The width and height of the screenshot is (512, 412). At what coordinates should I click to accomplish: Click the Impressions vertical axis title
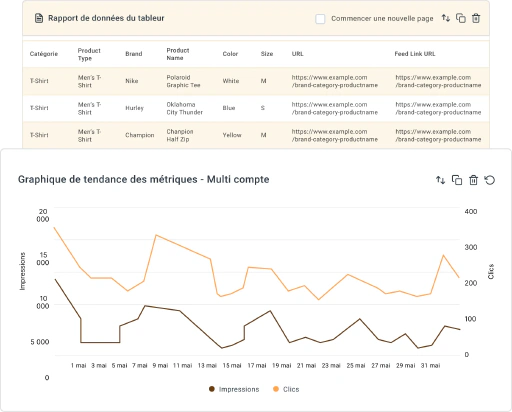click(x=22, y=271)
